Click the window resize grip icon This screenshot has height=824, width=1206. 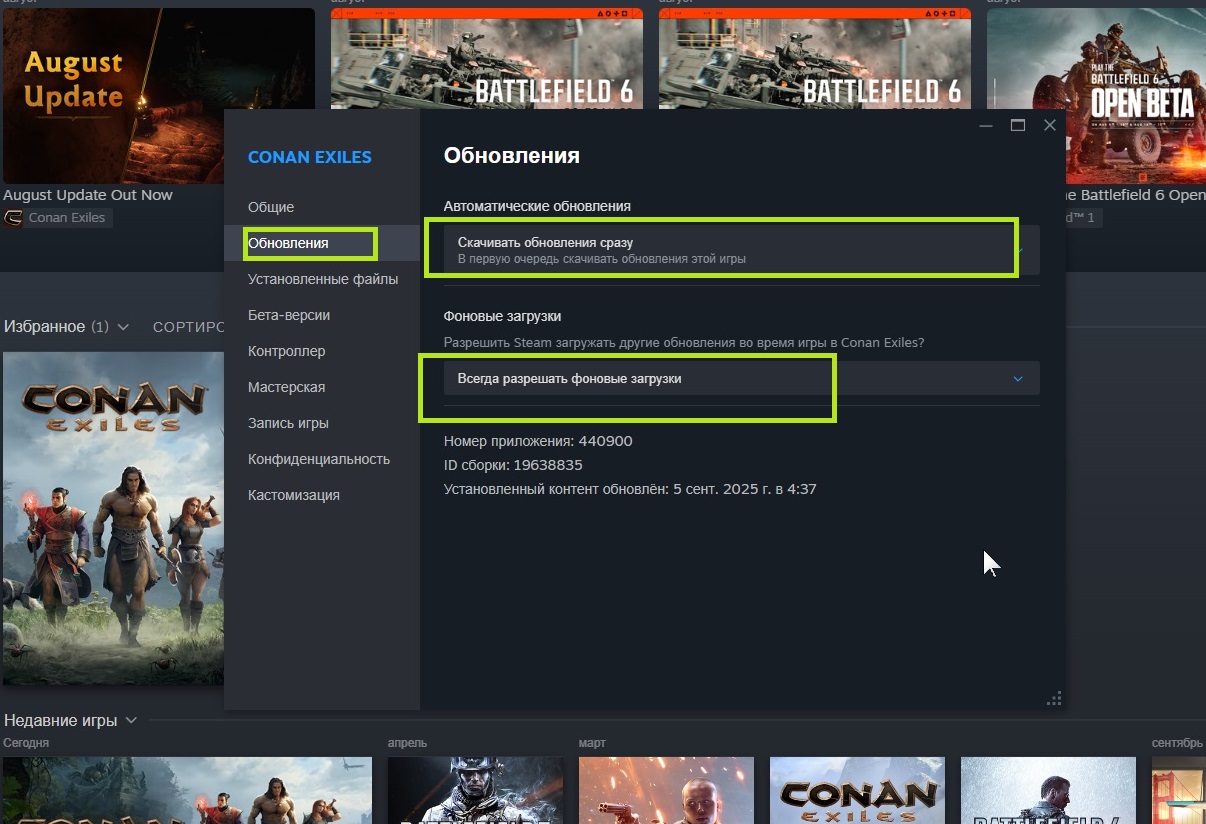pos(1054,698)
